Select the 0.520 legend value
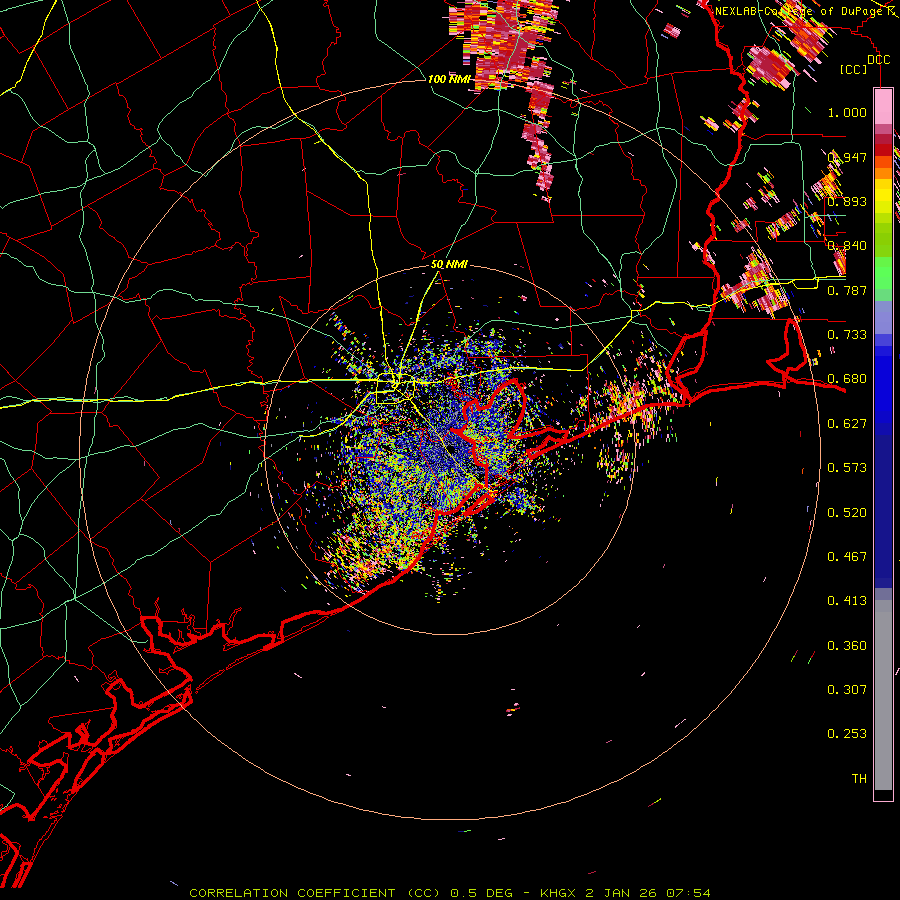Image resolution: width=900 pixels, height=900 pixels. click(x=847, y=512)
